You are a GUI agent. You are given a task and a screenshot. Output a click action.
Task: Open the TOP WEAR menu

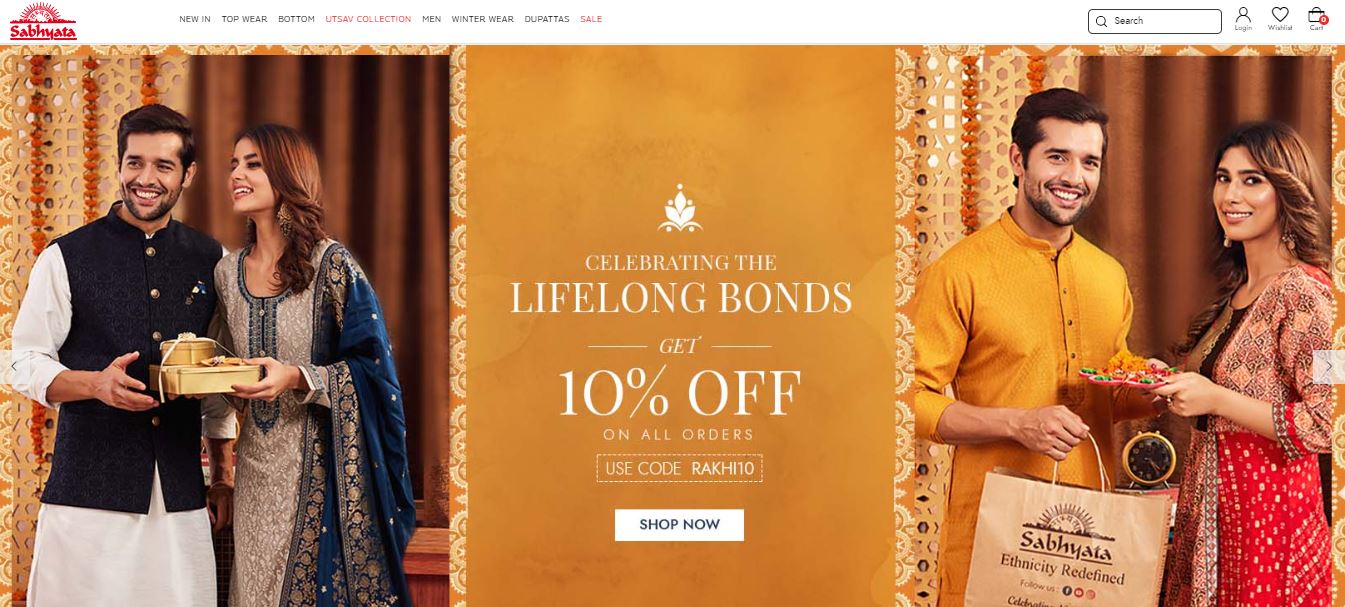point(244,20)
